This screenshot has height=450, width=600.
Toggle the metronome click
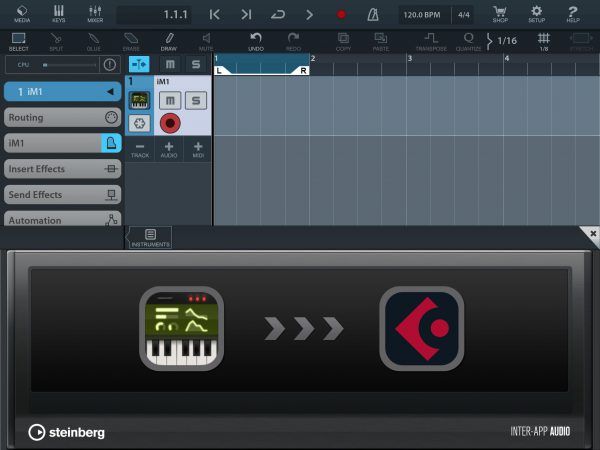click(373, 15)
